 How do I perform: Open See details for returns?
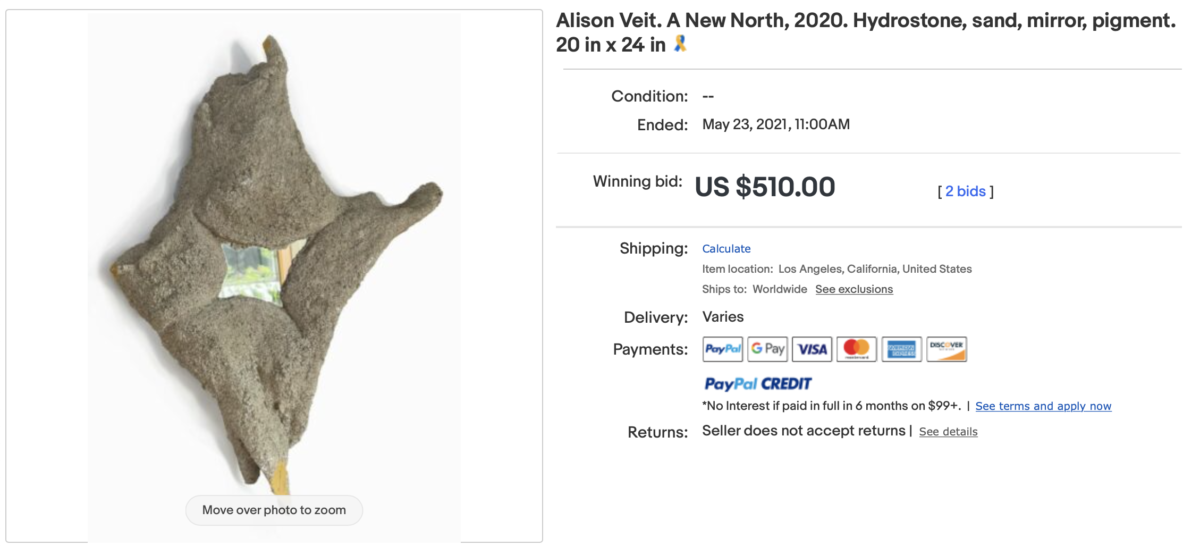pyautogui.click(x=948, y=432)
